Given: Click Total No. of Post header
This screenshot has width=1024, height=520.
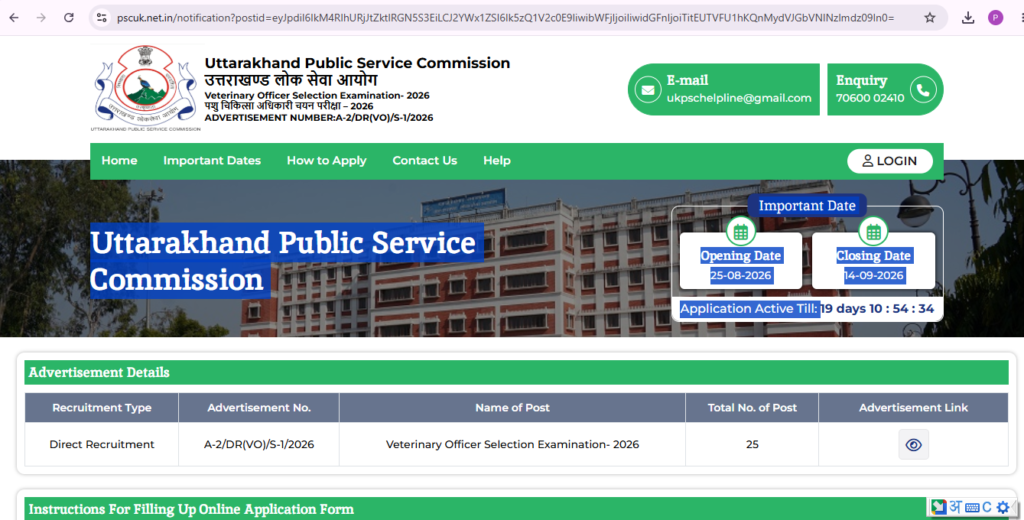Looking at the screenshot, I should pyautogui.click(x=752, y=408).
